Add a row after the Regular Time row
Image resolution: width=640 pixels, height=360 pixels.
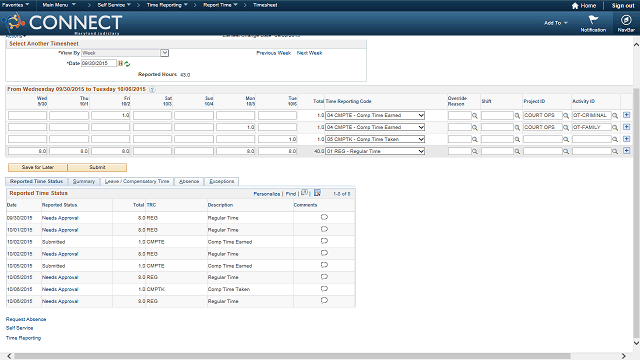(627, 151)
